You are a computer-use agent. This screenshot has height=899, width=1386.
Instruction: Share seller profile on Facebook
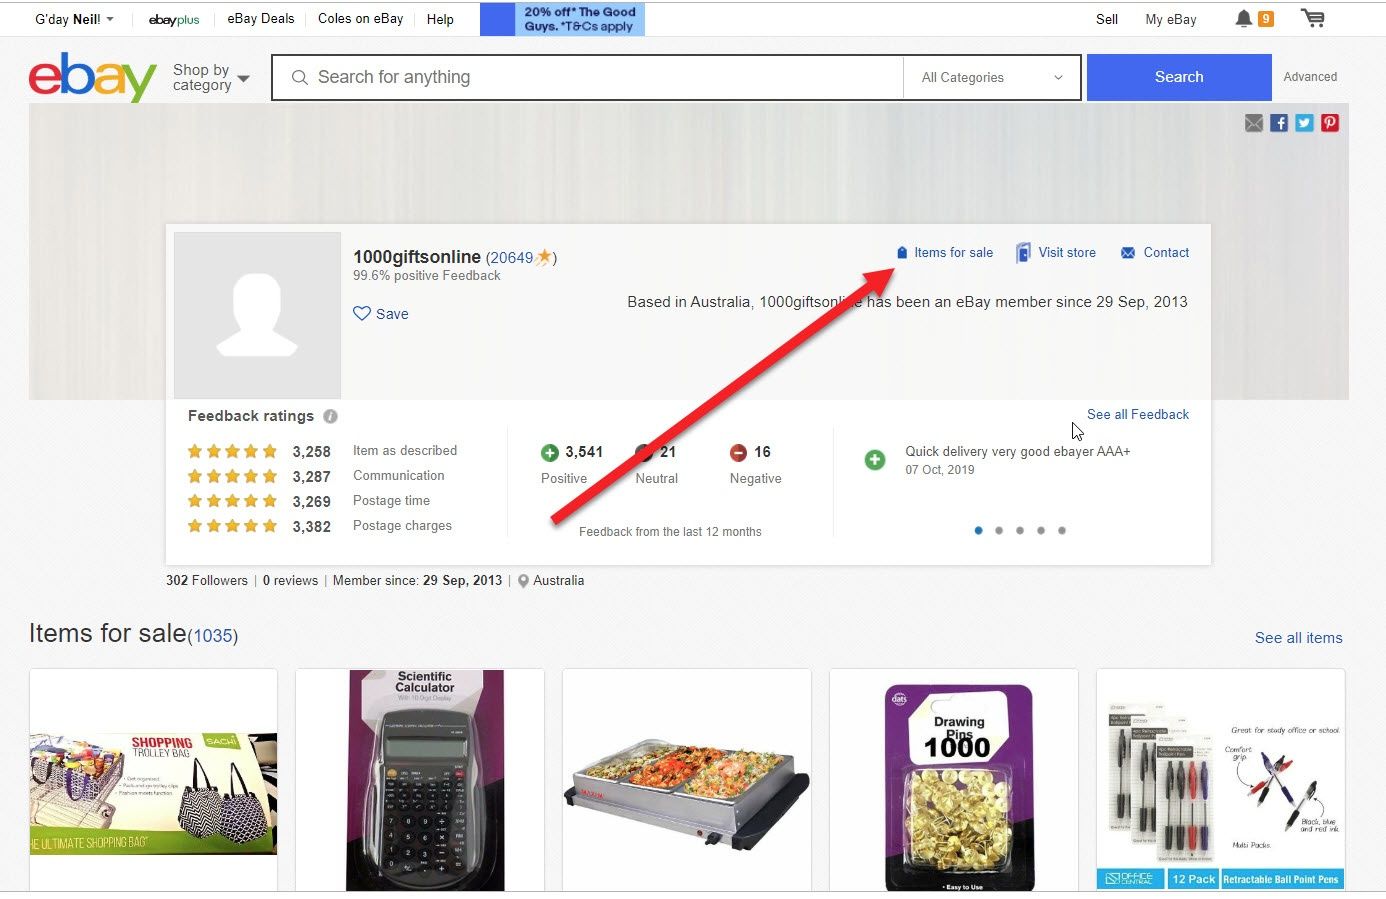[x=1279, y=123]
